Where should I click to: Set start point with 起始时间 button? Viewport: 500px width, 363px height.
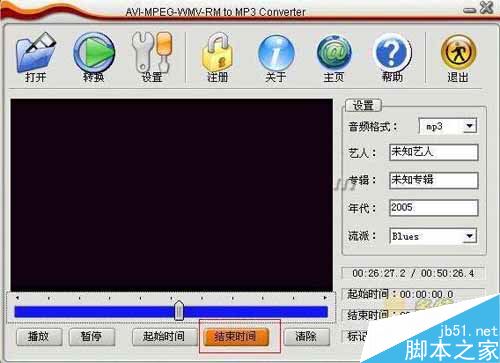[164, 337]
